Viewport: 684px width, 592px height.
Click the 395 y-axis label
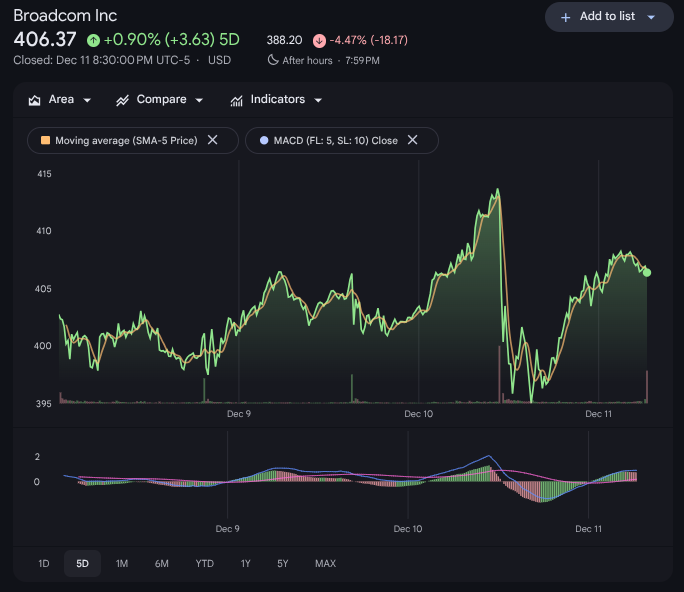(x=43, y=404)
